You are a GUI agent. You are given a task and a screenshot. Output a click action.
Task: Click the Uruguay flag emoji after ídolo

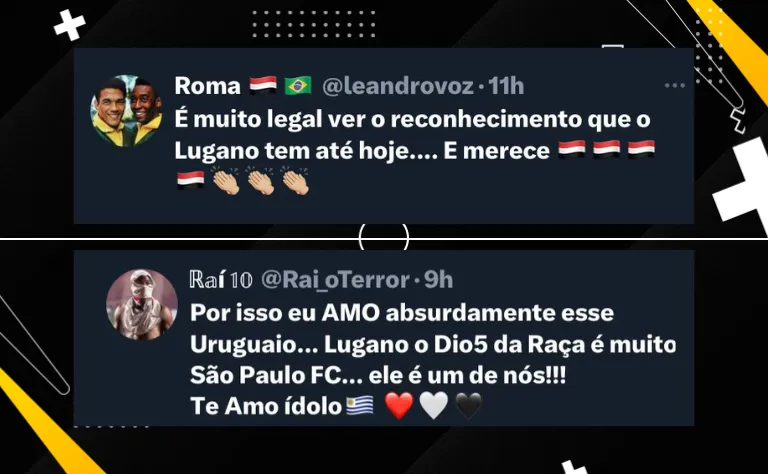[360, 405]
